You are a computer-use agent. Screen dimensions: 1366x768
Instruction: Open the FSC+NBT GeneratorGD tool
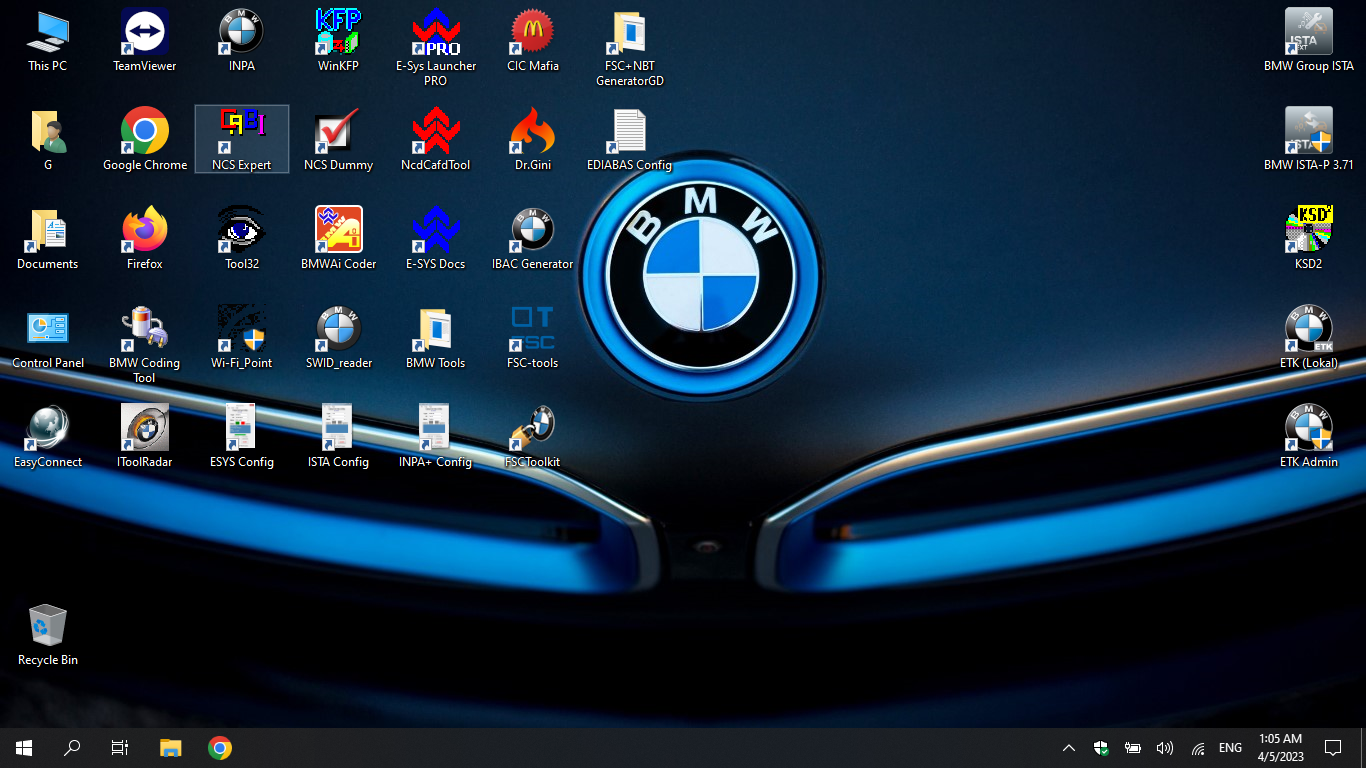click(x=628, y=30)
